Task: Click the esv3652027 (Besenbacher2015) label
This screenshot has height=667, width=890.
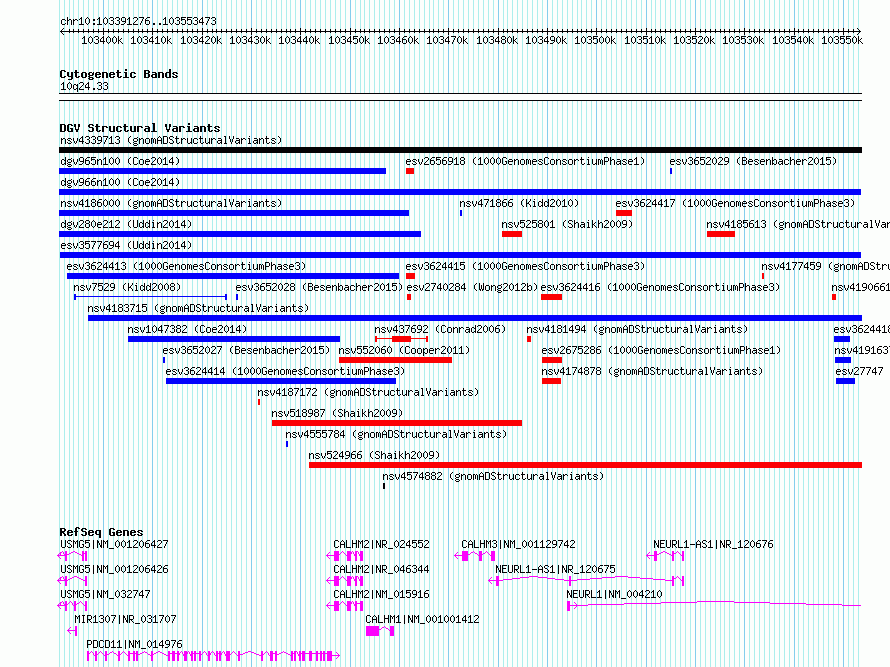Action: click(246, 350)
